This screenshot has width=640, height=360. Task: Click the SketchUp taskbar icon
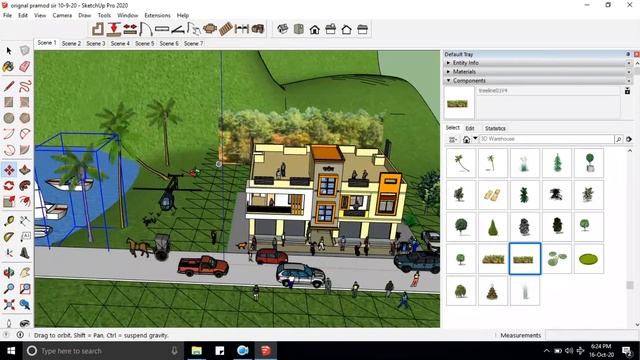[266, 351]
